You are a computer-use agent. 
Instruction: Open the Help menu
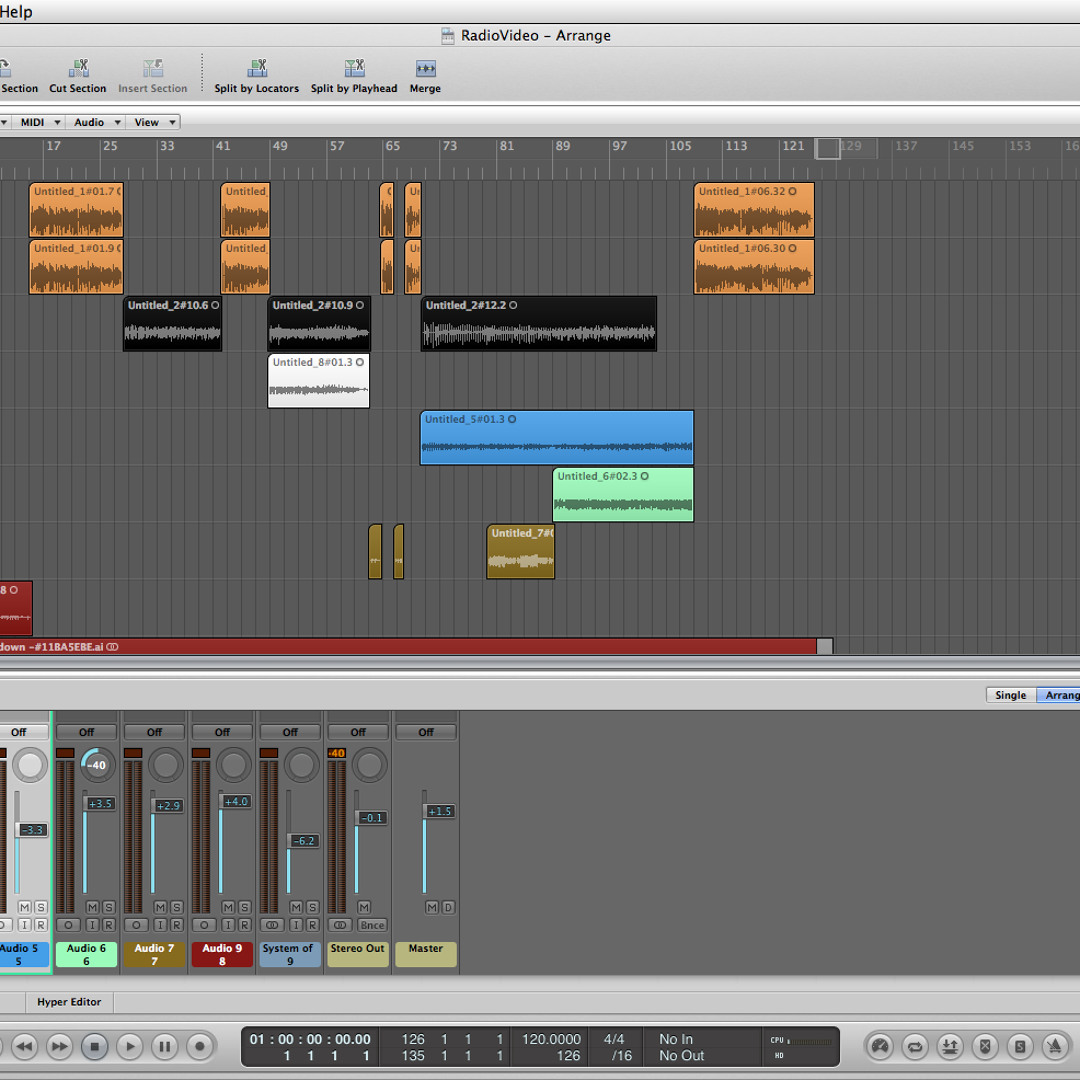16,12
